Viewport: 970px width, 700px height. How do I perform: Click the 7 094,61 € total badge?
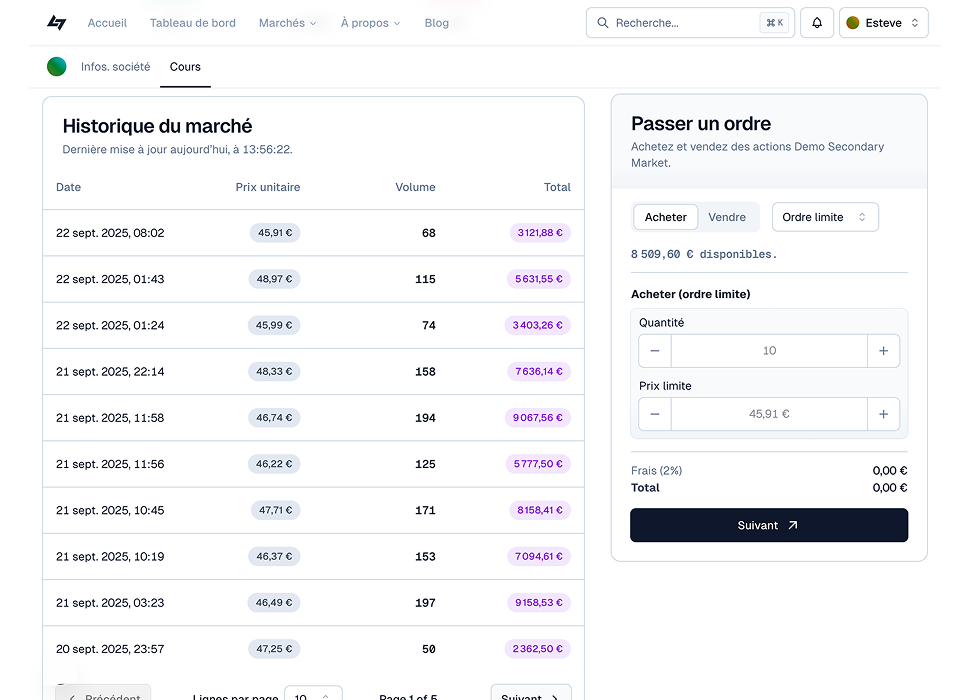pos(538,557)
